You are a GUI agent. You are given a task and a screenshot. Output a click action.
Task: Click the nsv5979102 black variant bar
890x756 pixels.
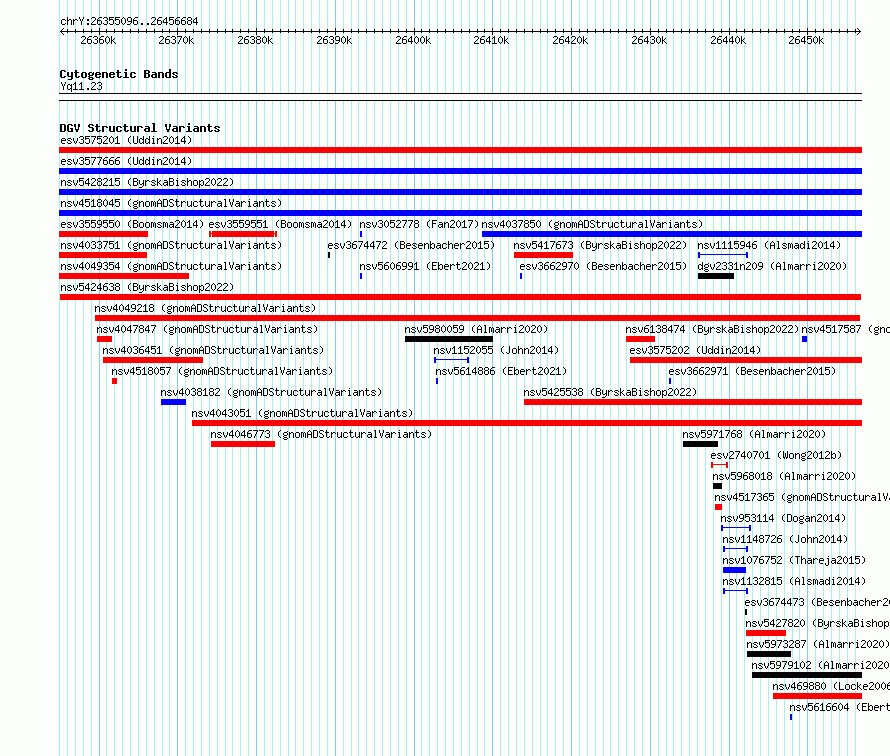(x=807, y=675)
